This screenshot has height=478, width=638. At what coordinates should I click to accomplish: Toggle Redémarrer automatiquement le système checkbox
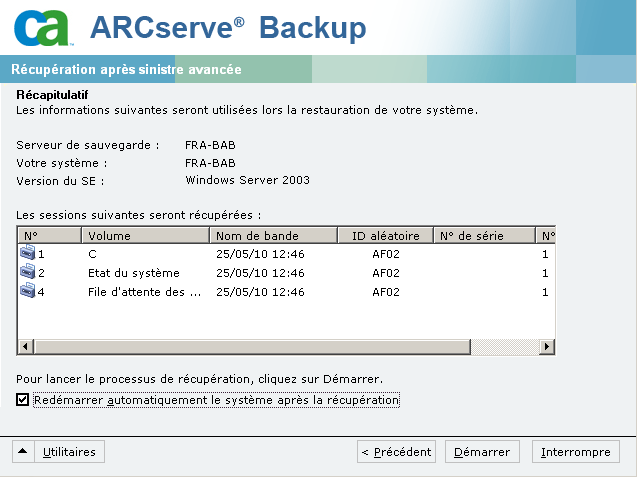(x=23, y=400)
